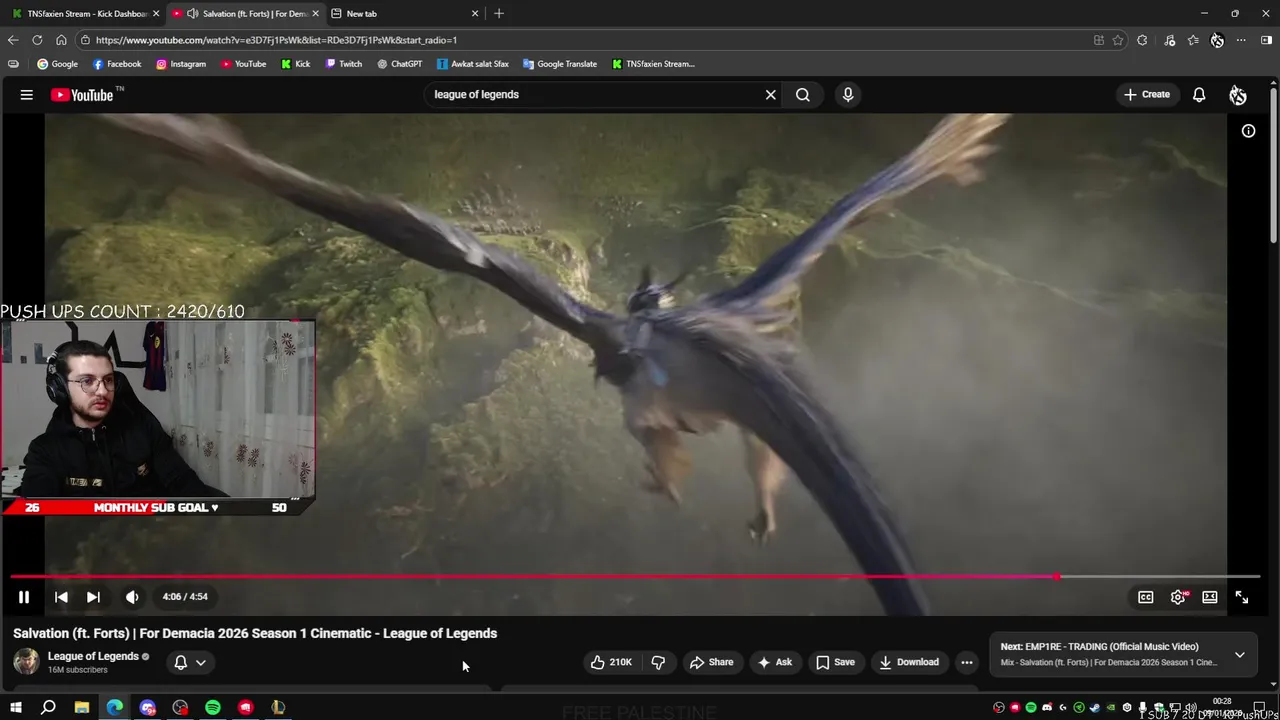The height and width of the screenshot is (720, 1280).
Task: Open browser settings and more menu
Action: pos(1241,40)
